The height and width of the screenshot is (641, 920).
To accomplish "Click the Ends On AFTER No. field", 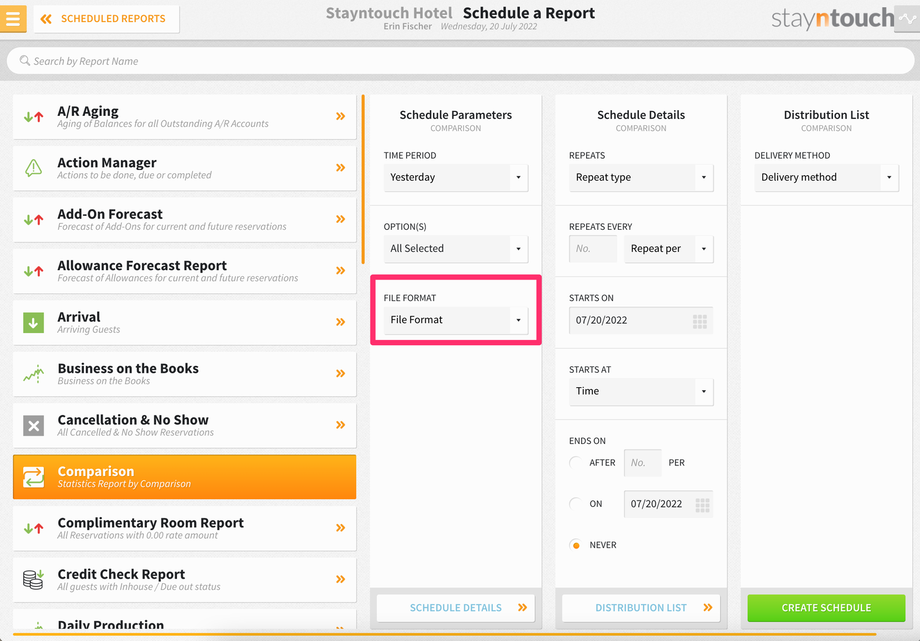I will pos(642,463).
